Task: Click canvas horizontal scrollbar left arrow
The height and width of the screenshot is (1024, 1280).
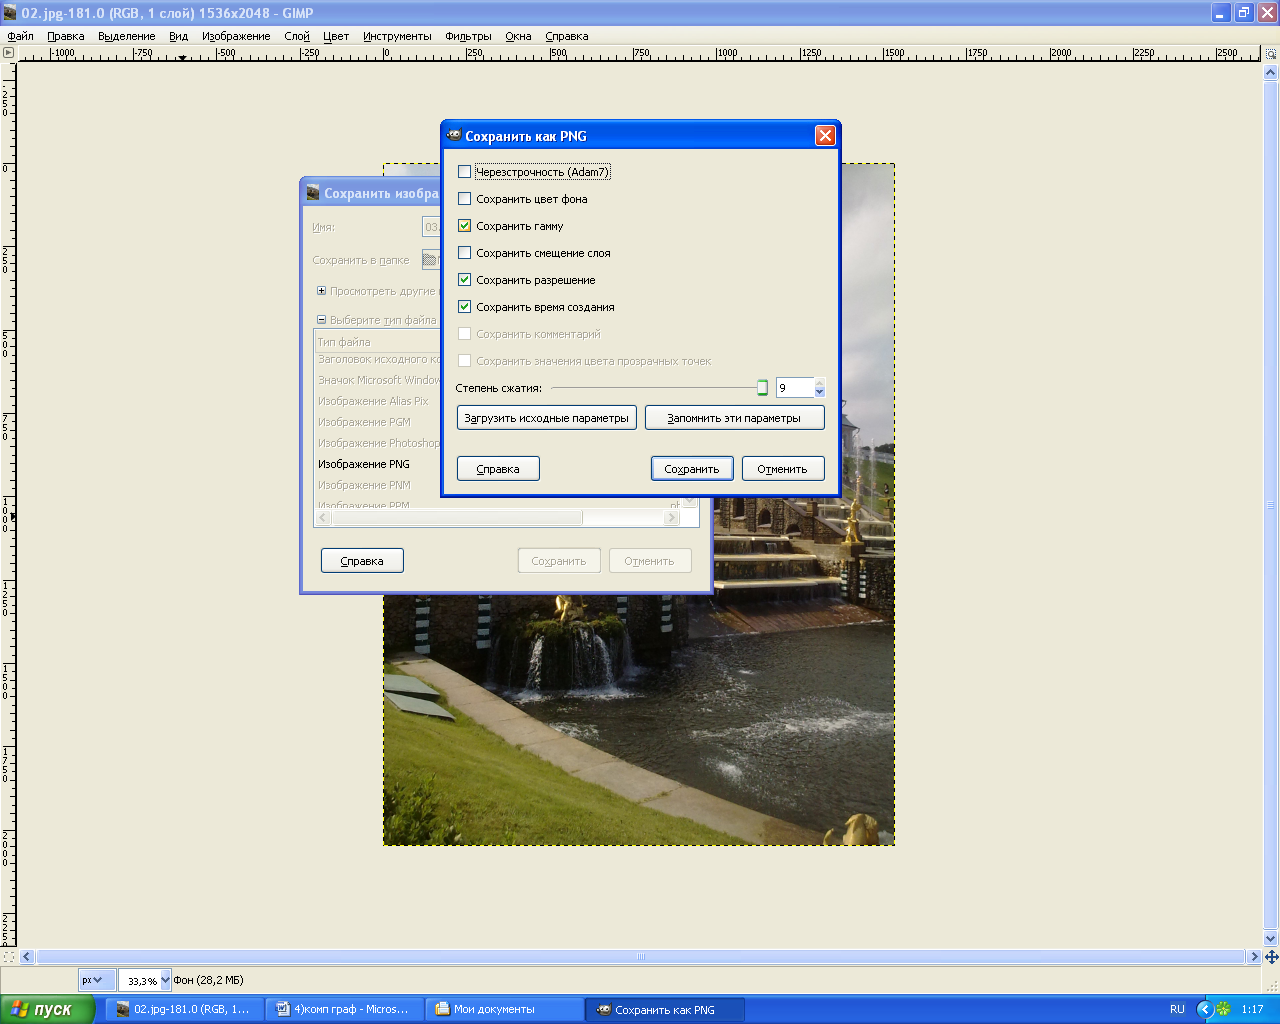Action: click(27, 957)
